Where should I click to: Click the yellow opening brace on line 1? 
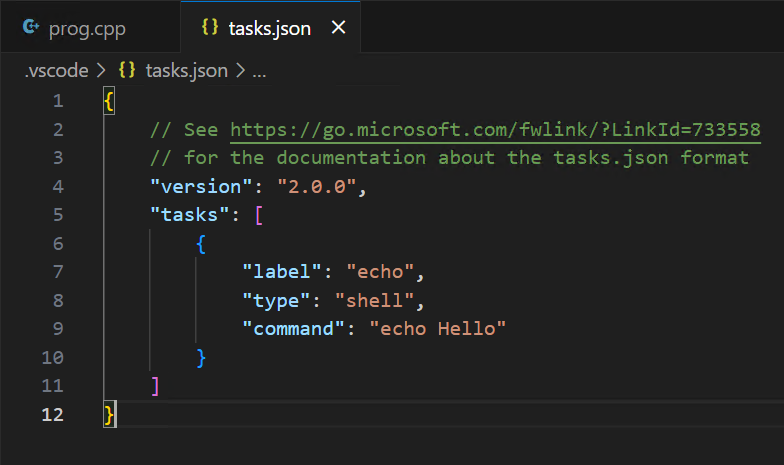[x=108, y=102]
